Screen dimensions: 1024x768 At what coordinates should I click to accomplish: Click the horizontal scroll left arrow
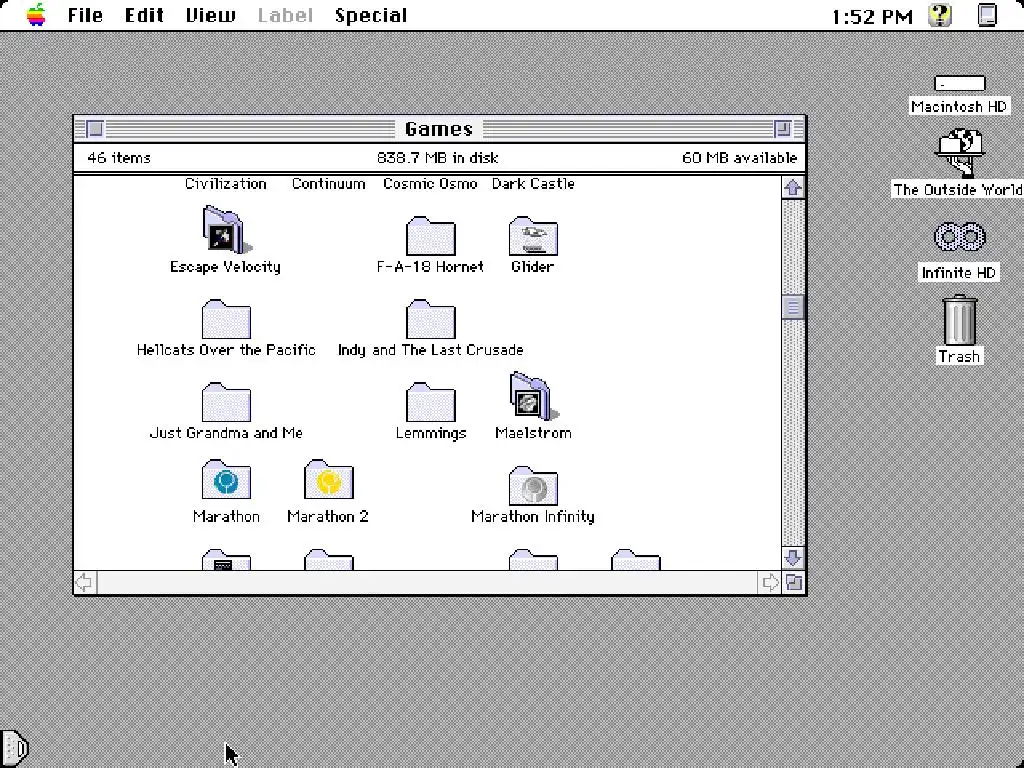(84, 582)
